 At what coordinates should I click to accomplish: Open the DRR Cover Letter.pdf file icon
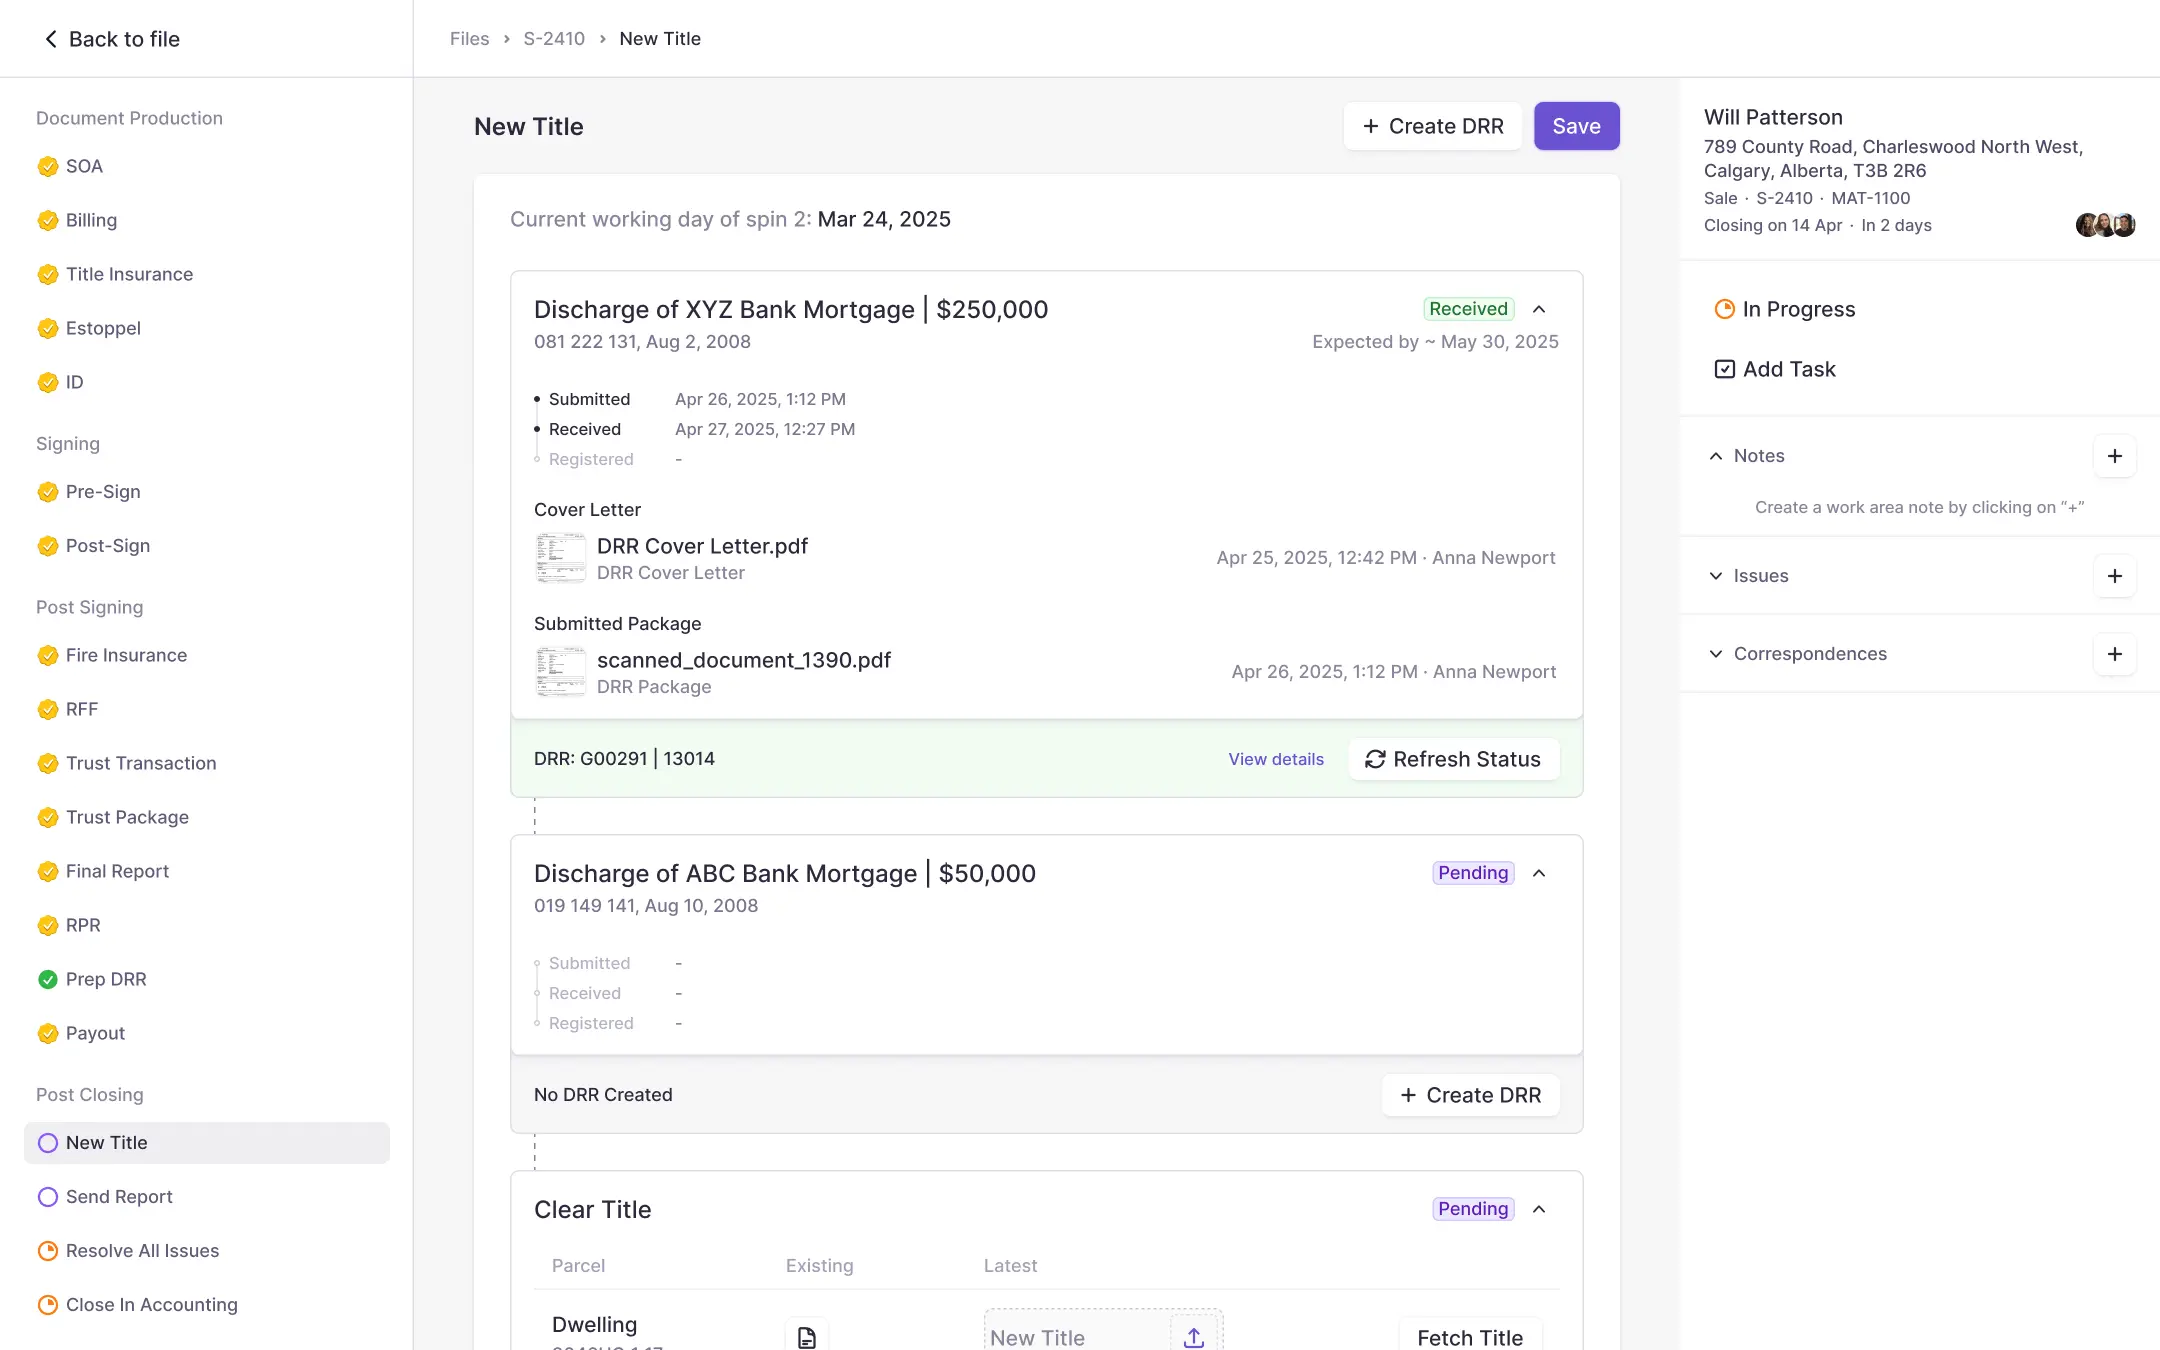(561, 558)
